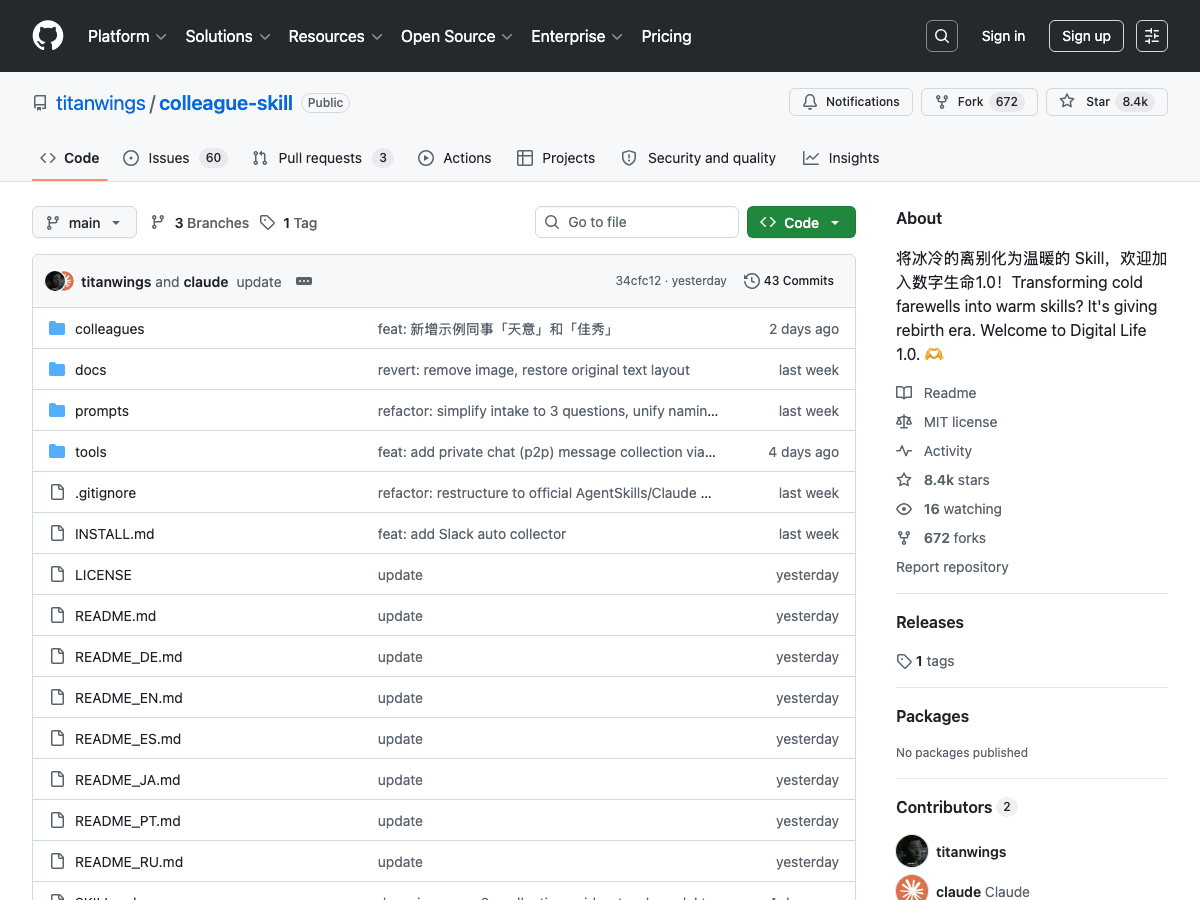The width and height of the screenshot is (1200, 900).
Task: Click the file icon next to README_JA.md
Action: [57, 780]
